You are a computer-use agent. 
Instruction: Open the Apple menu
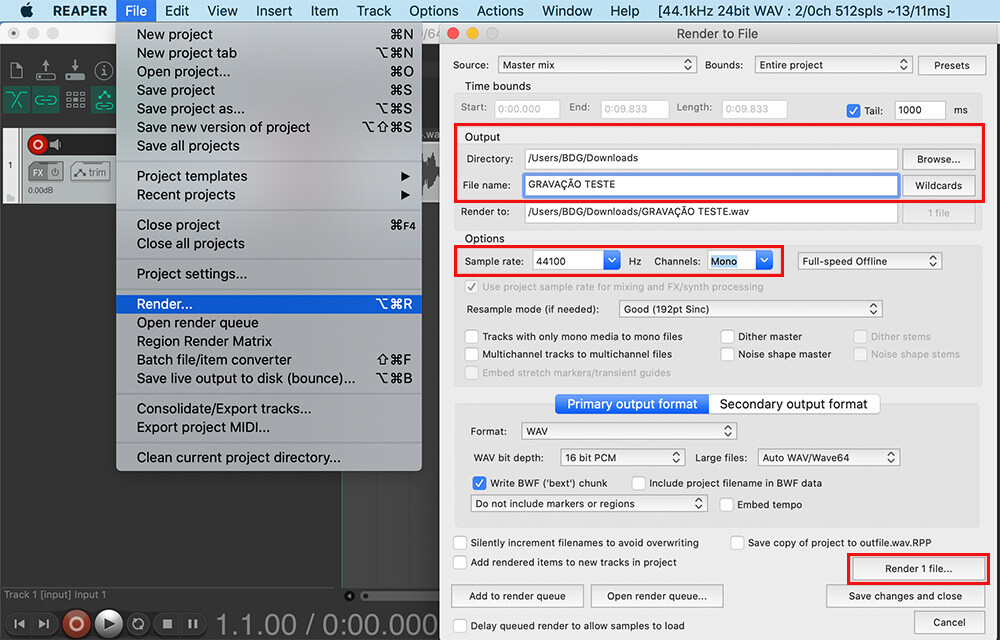[x=27, y=11]
